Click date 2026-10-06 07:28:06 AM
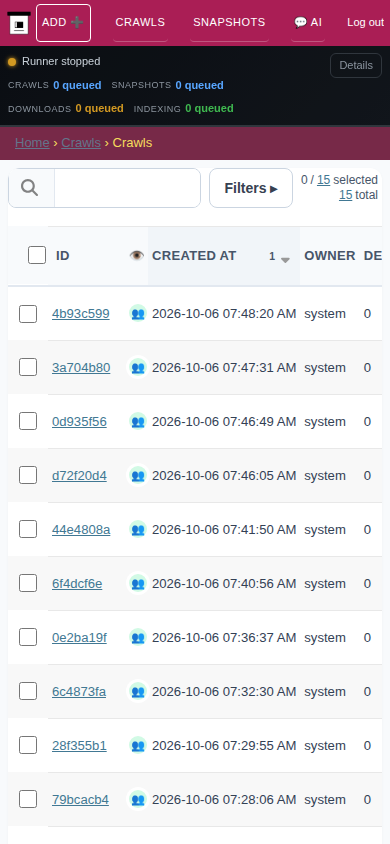The height and width of the screenshot is (844, 390). (x=224, y=799)
